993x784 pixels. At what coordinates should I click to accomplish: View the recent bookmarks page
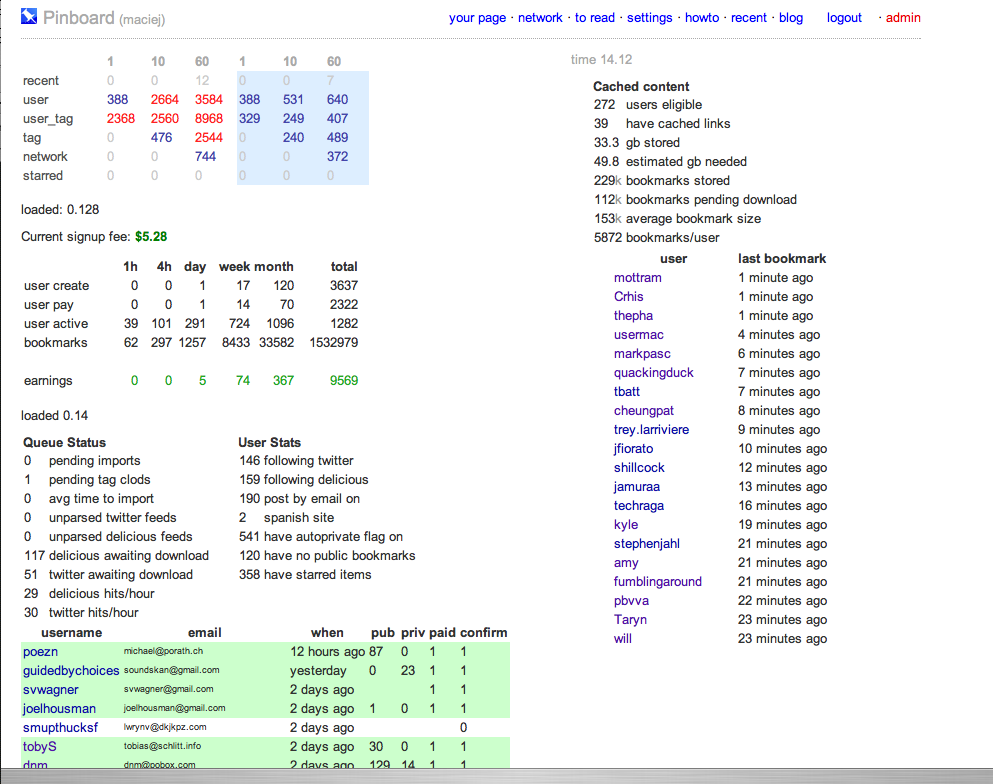749,18
